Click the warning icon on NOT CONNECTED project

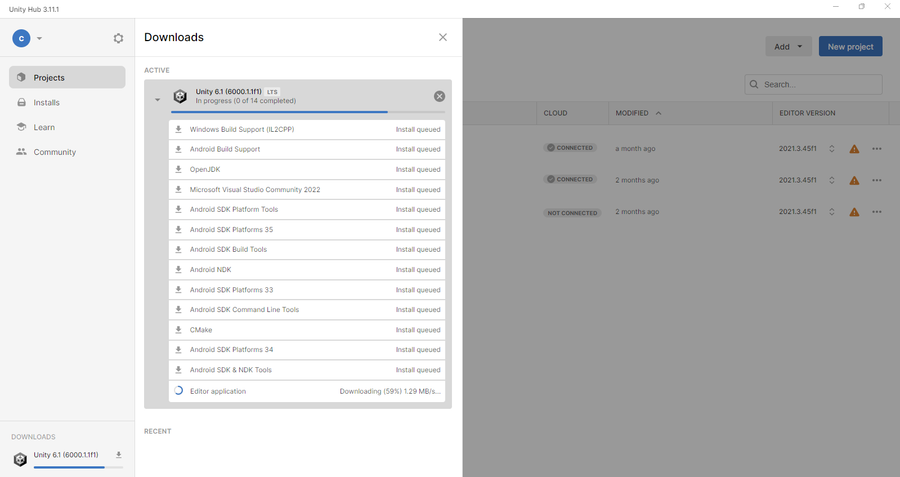coord(854,212)
